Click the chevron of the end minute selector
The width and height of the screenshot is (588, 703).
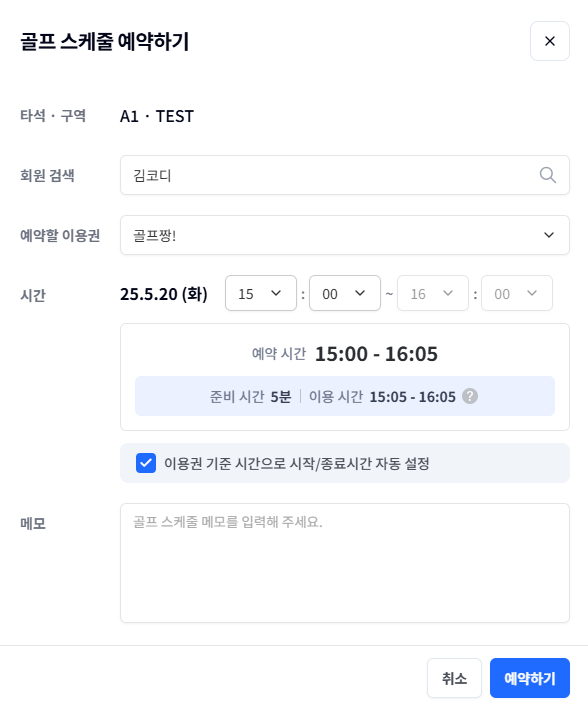(x=531, y=293)
